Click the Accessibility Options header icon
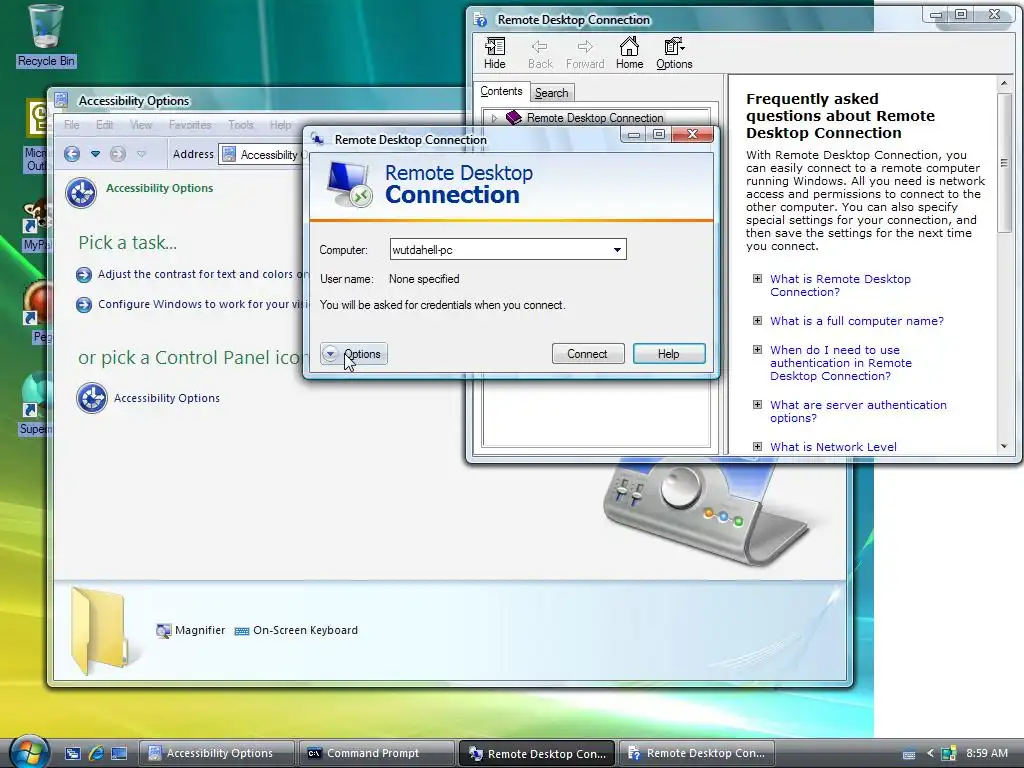Screen dimensions: 1024x768 coord(81,193)
